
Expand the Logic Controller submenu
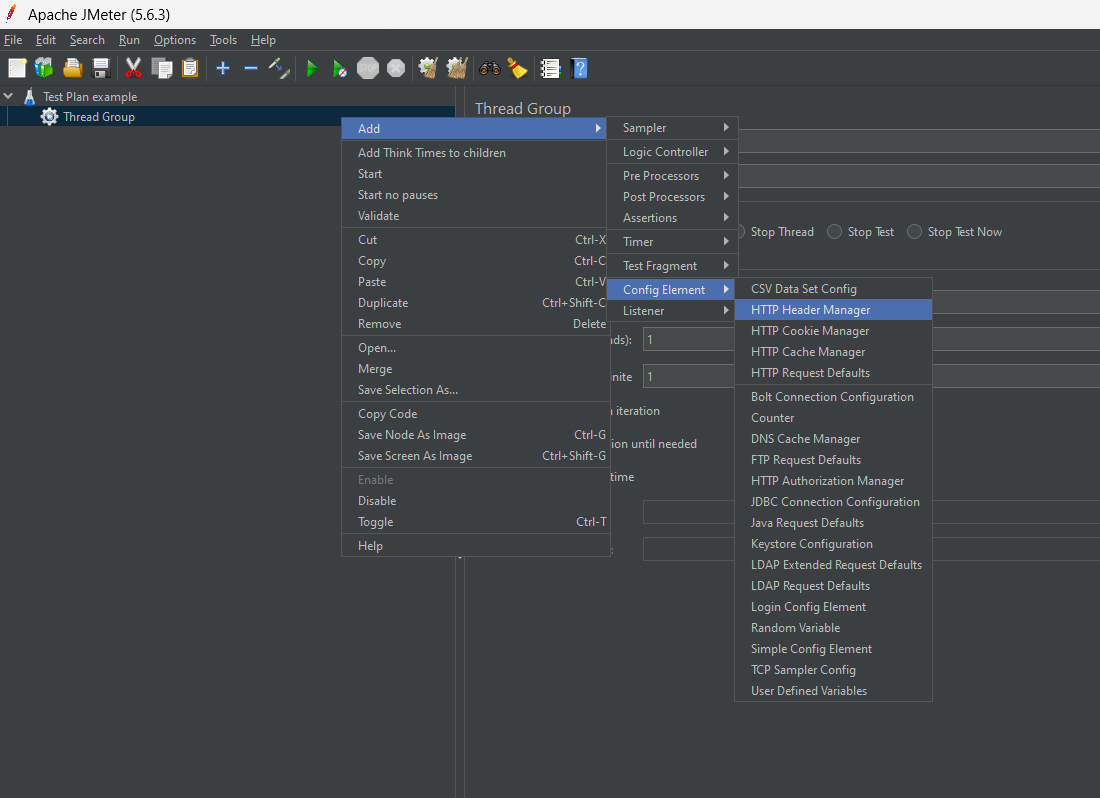pyautogui.click(x=672, y=151)
